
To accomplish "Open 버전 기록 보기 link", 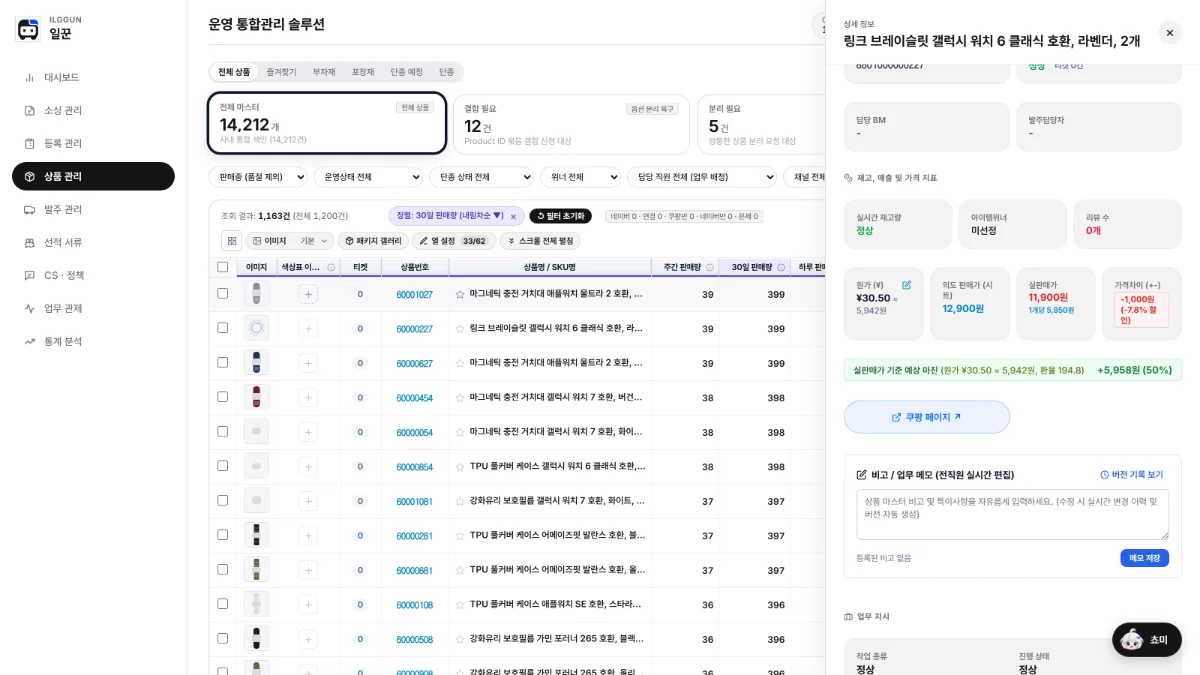I will 1132,474.
